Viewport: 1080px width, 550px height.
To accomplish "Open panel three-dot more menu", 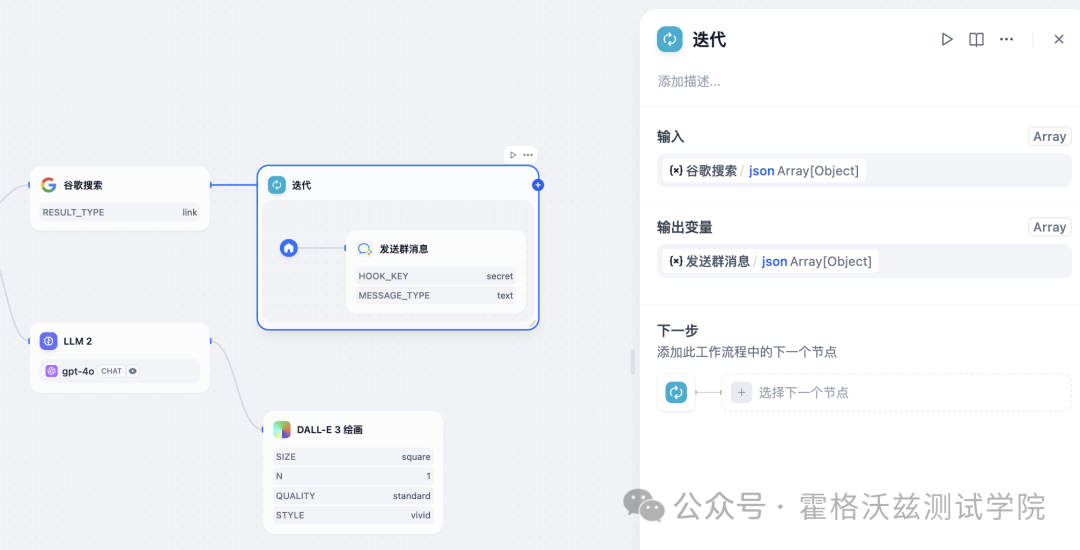I will click(x=1006, y=39).
